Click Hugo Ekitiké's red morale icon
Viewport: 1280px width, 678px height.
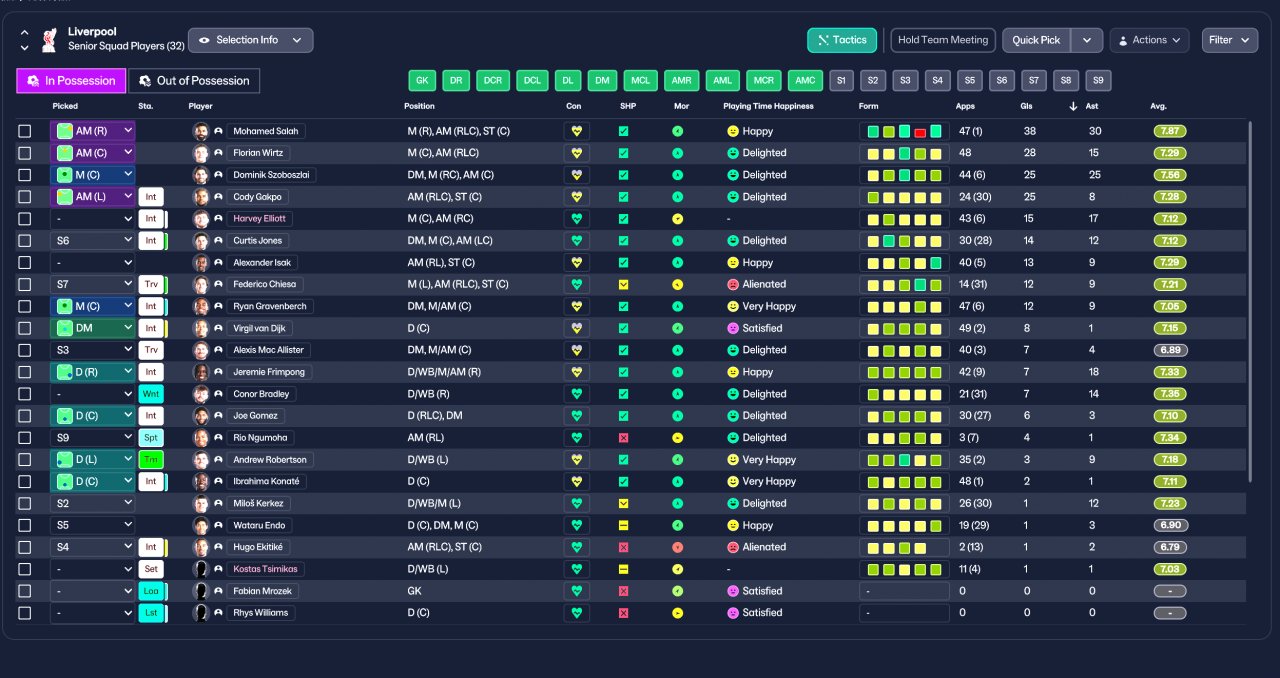click(x=677, y=547)
